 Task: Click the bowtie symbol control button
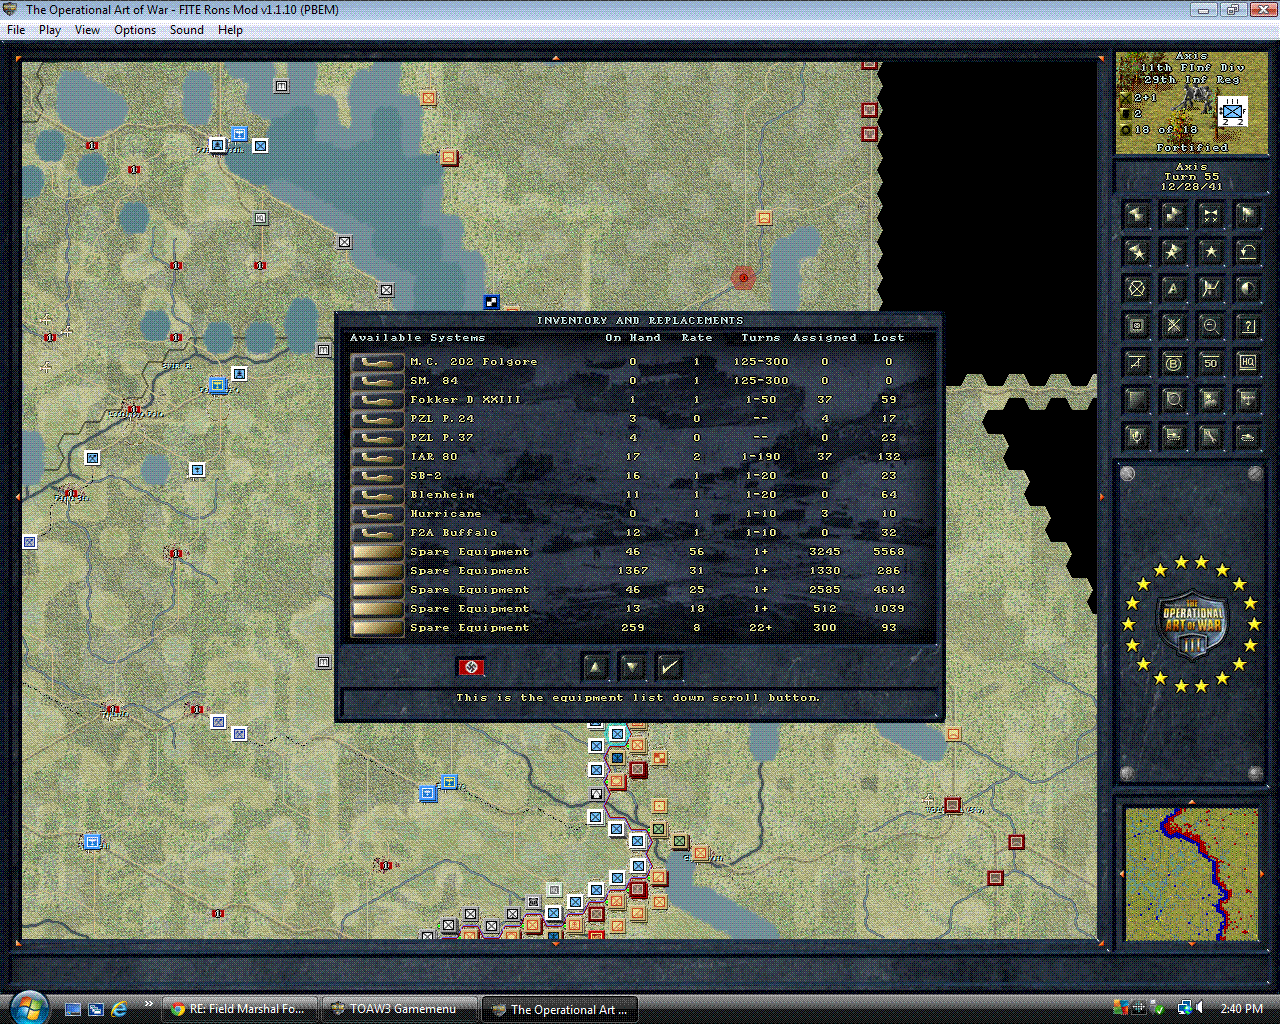click(1210, 214)
